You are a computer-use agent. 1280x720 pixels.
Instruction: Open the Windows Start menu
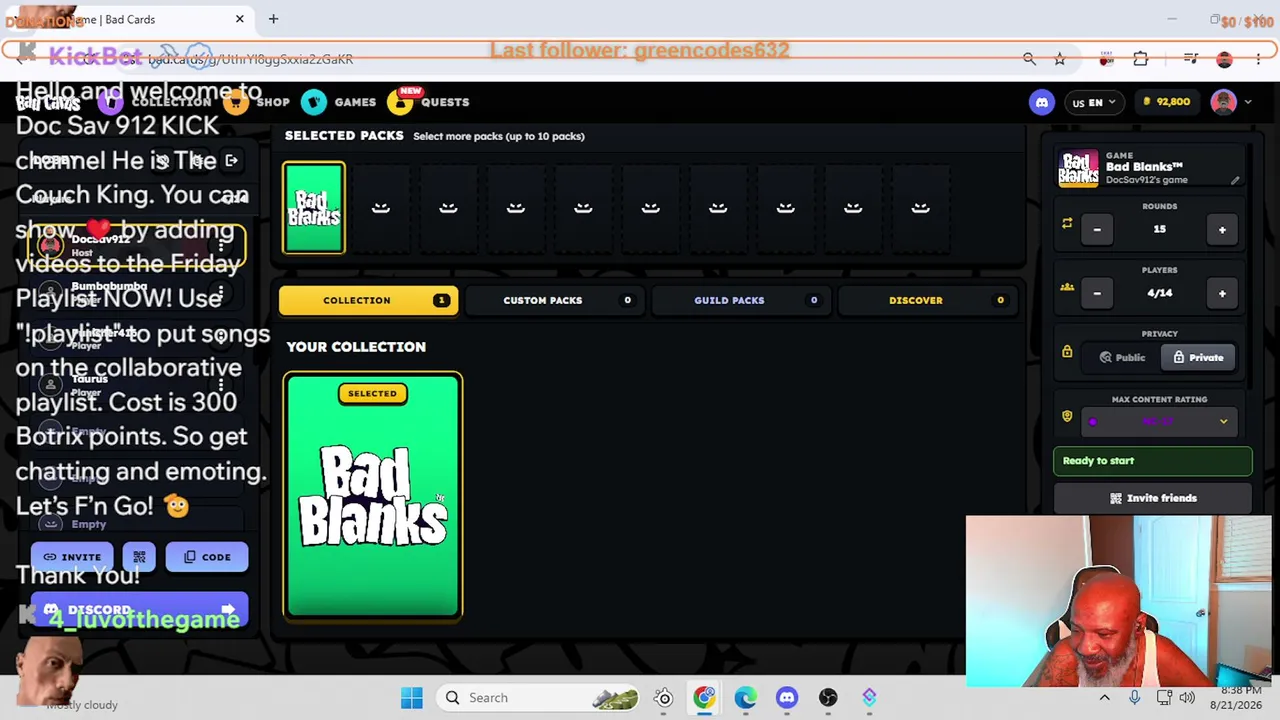click(x=411, y=698)
